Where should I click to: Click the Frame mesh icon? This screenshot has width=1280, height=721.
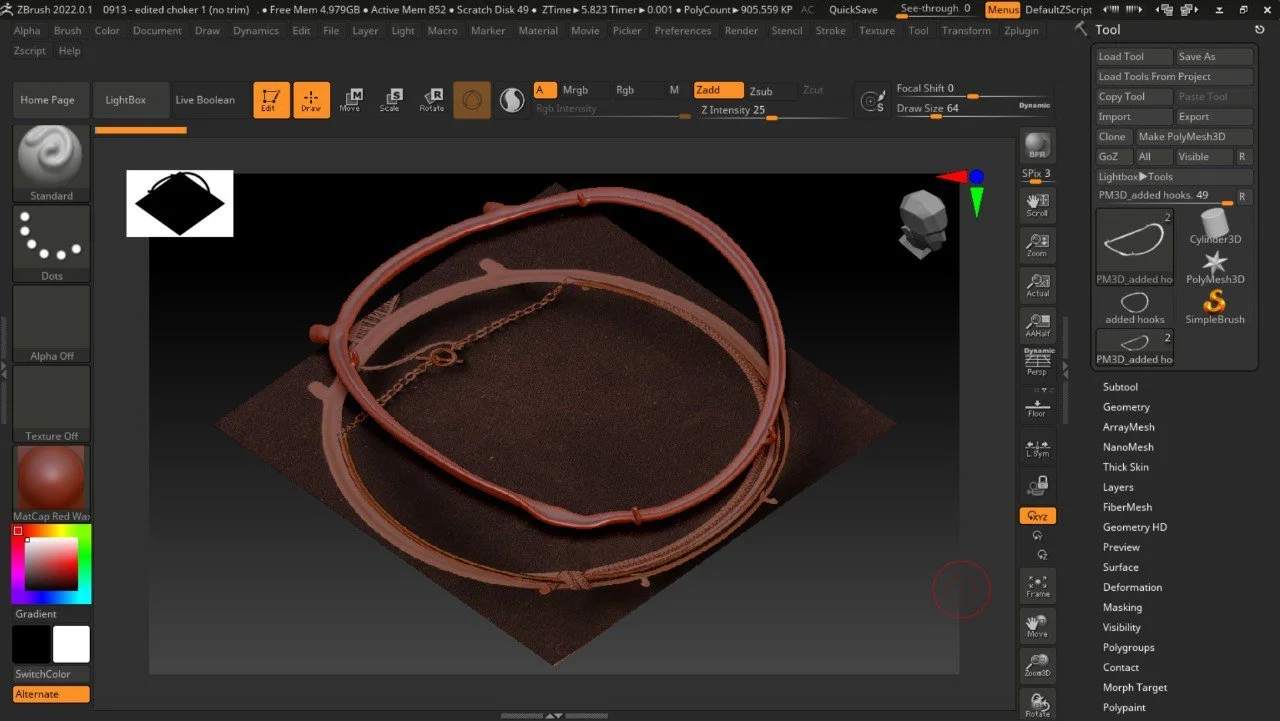[x=1037, y=585]
